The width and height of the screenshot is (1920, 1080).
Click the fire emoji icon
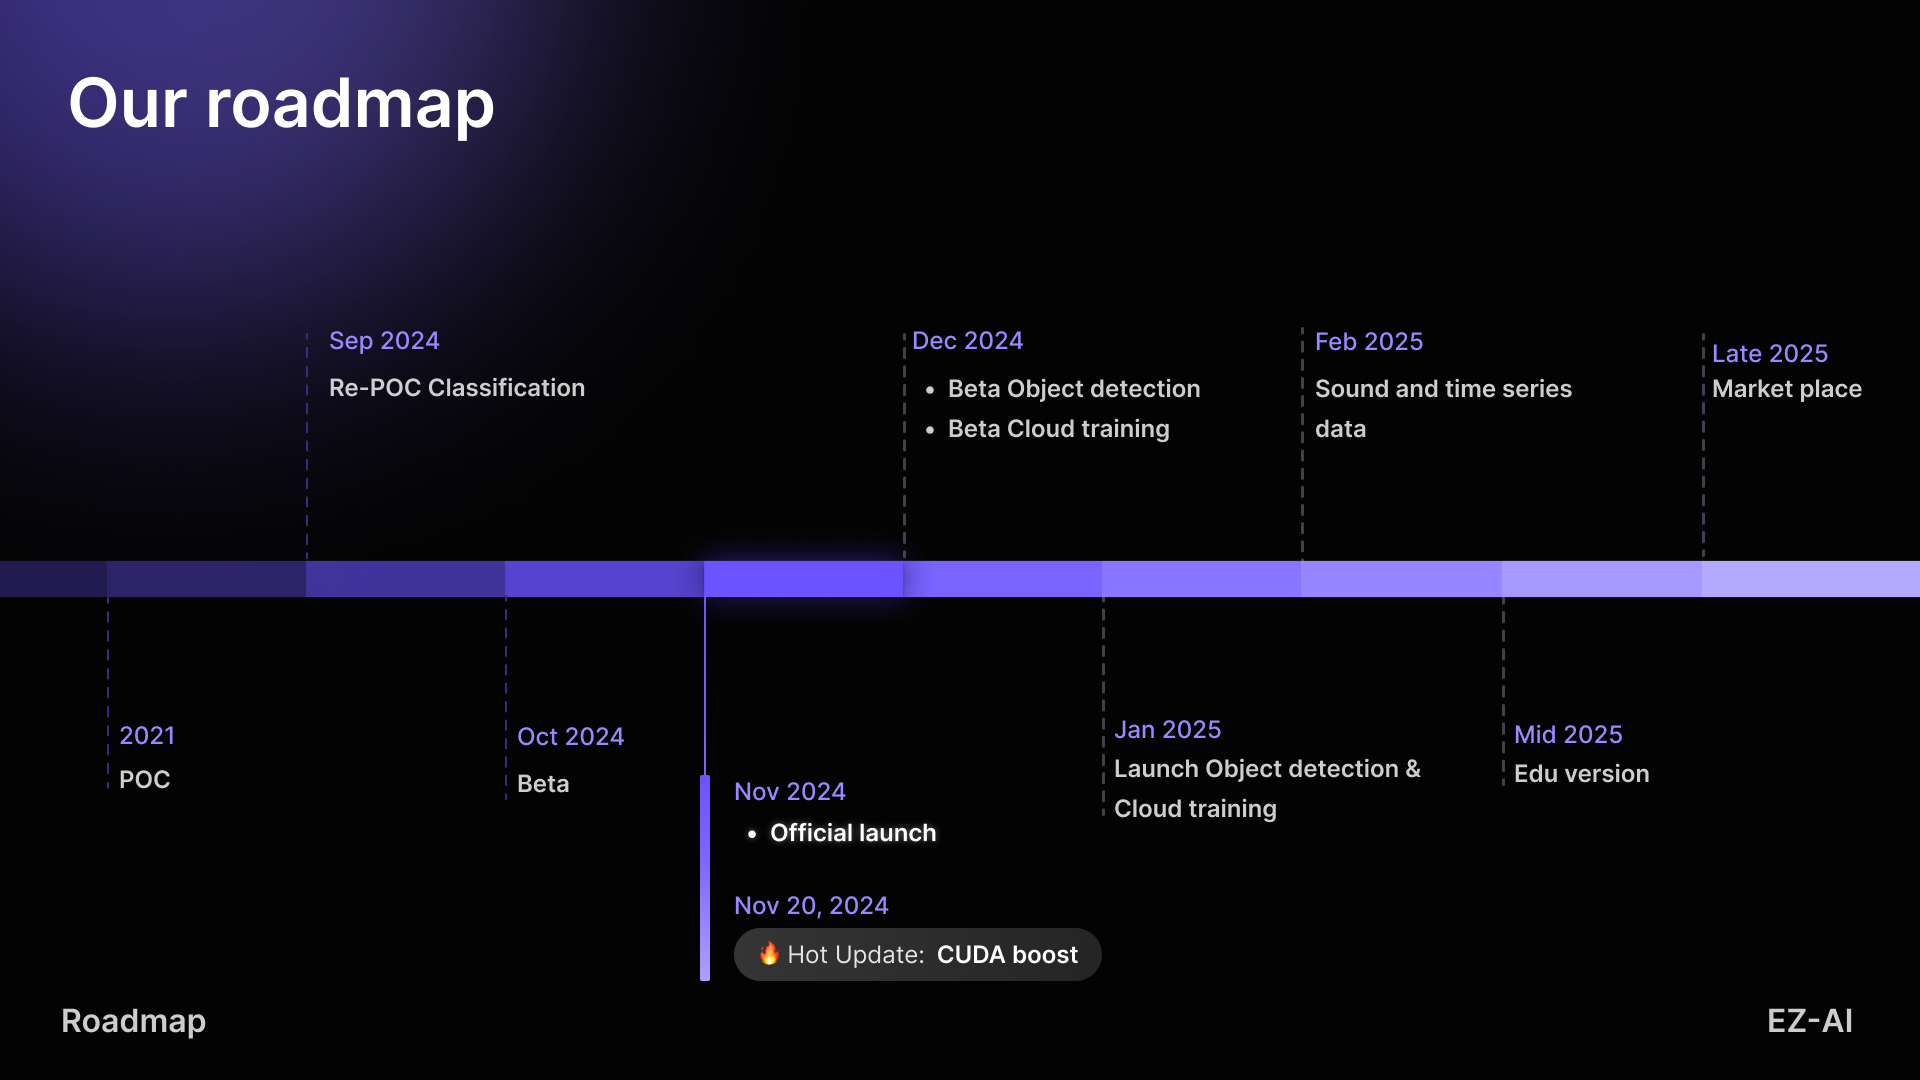click(768, 953)
